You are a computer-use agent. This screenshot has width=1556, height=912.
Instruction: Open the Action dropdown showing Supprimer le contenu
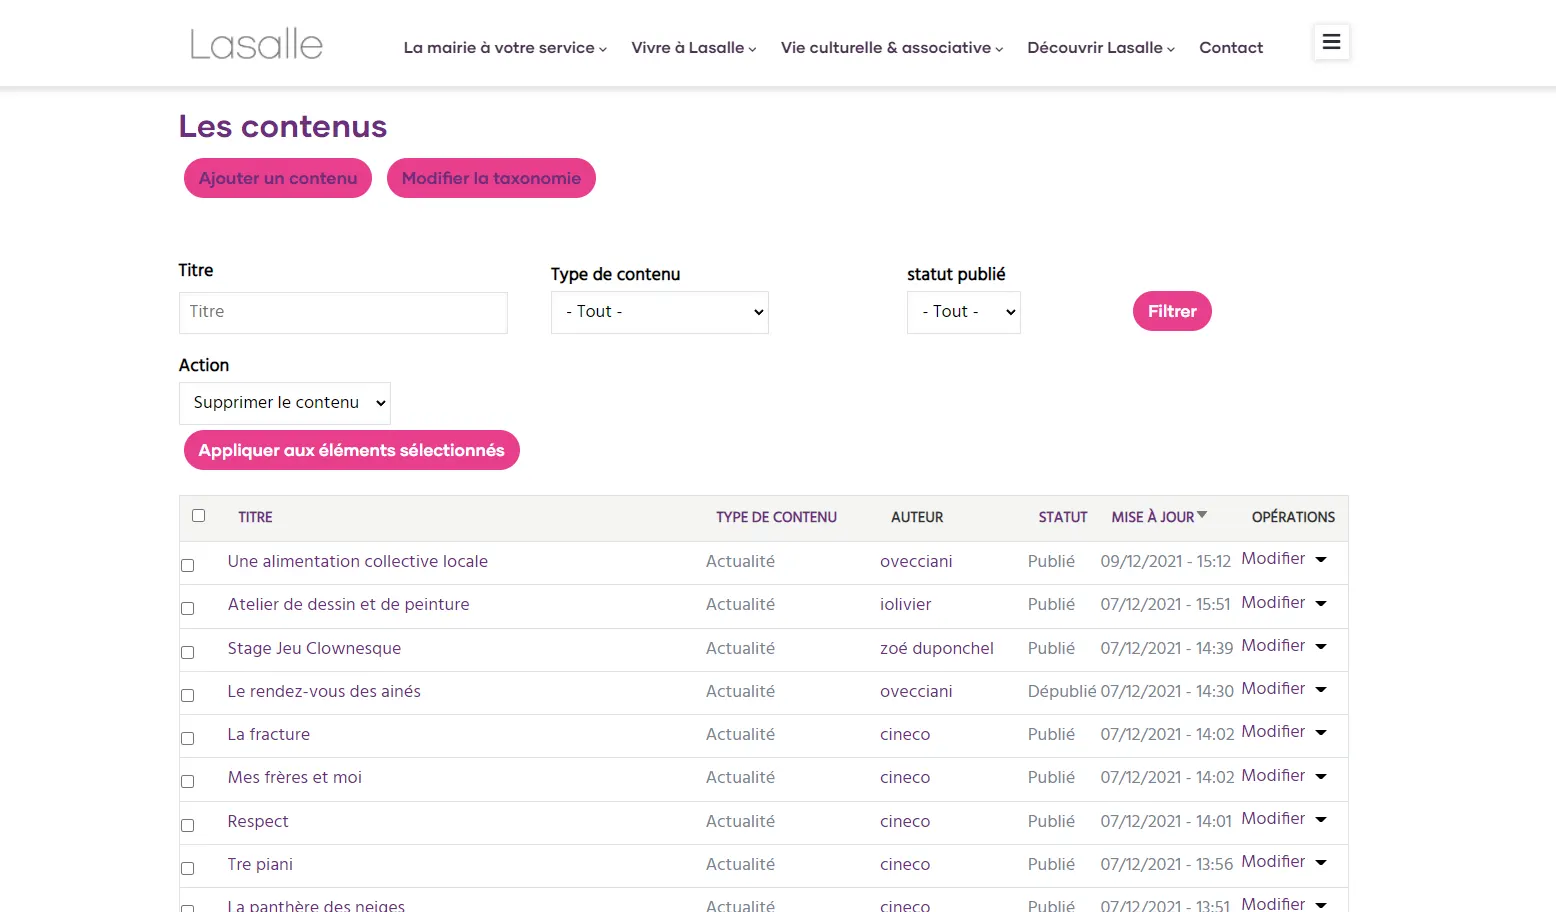coord(285,403)
